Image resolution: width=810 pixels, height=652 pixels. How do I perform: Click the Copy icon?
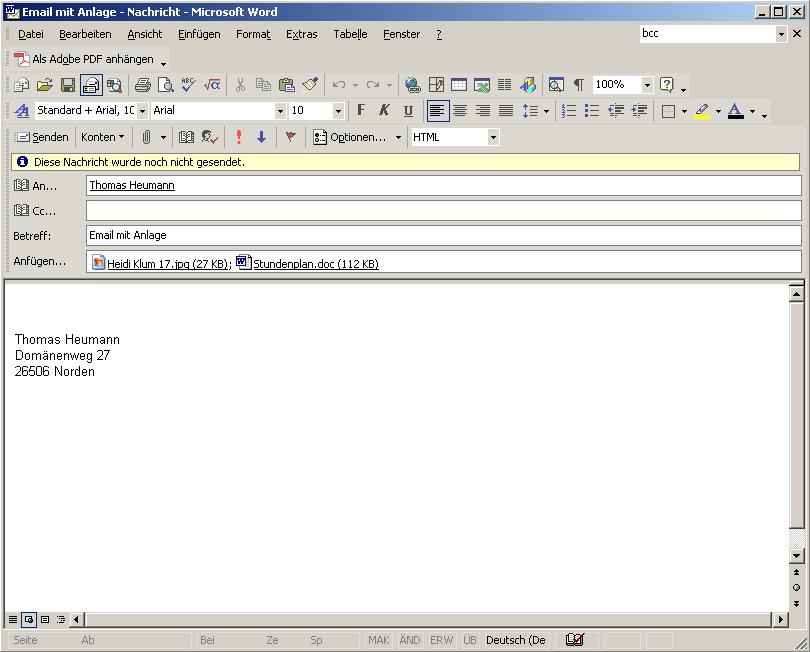point(263,85)
